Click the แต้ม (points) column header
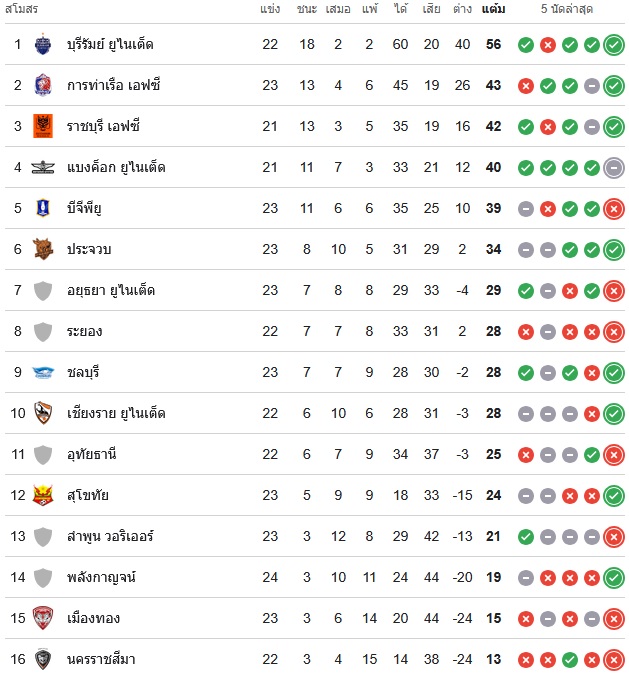629x673 pixels. pyautogui.click(x=493, y=9)
